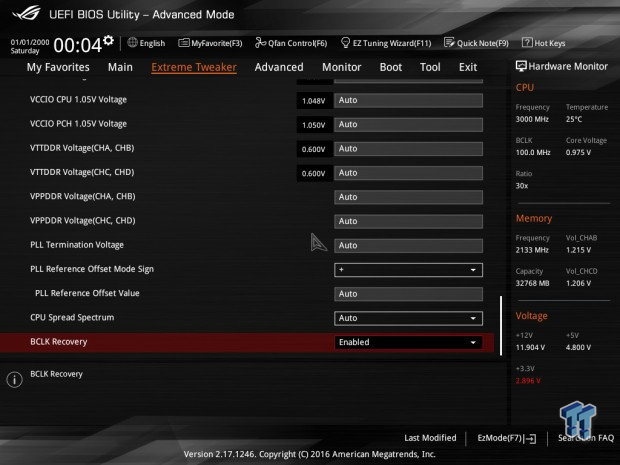Click VPPDDR Voltage(CHA, CHB) Auto field

tap(408, 197)
